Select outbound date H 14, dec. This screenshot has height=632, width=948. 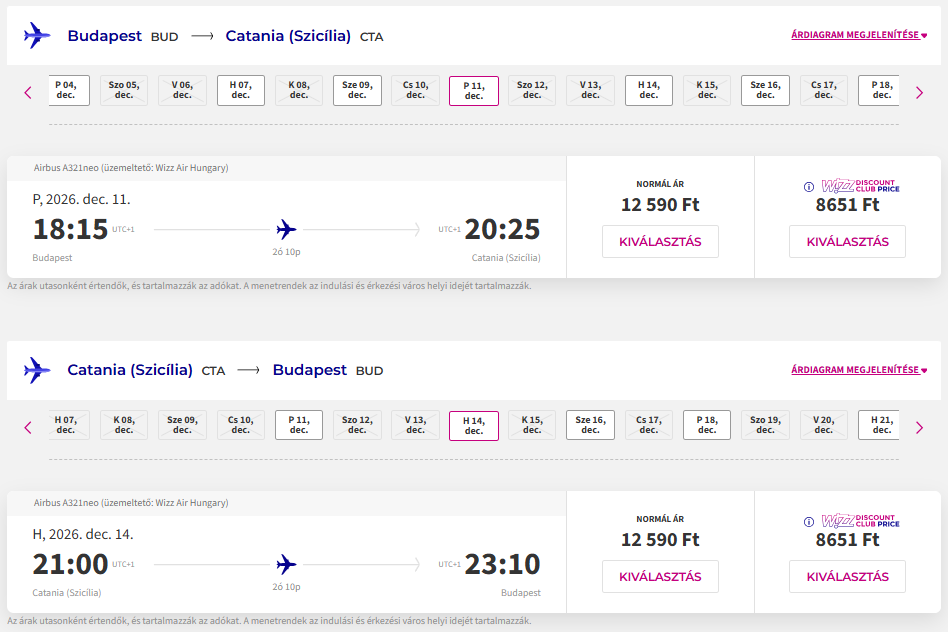(649, 90)
